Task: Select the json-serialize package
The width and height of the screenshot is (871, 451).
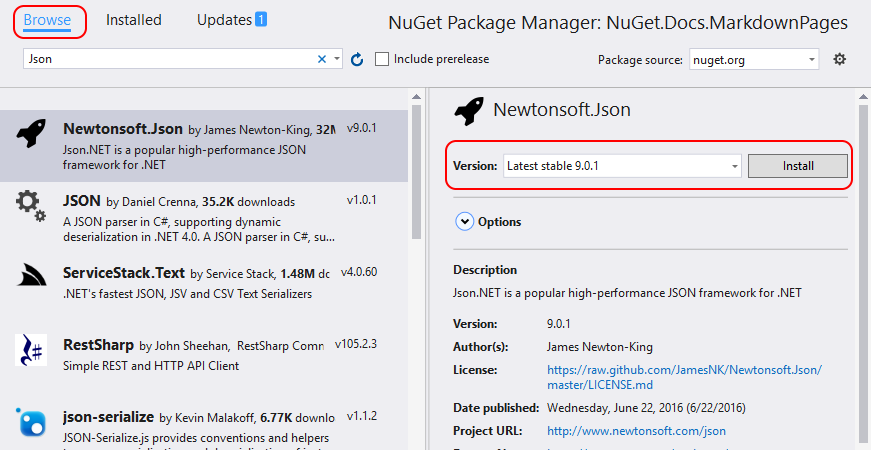Action: tap(204, 425)
